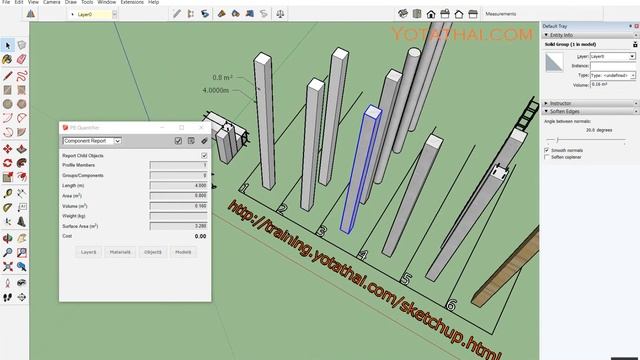Choose the Scale tool
This screenshot has width=640, height=360.
tap(7, 177)
